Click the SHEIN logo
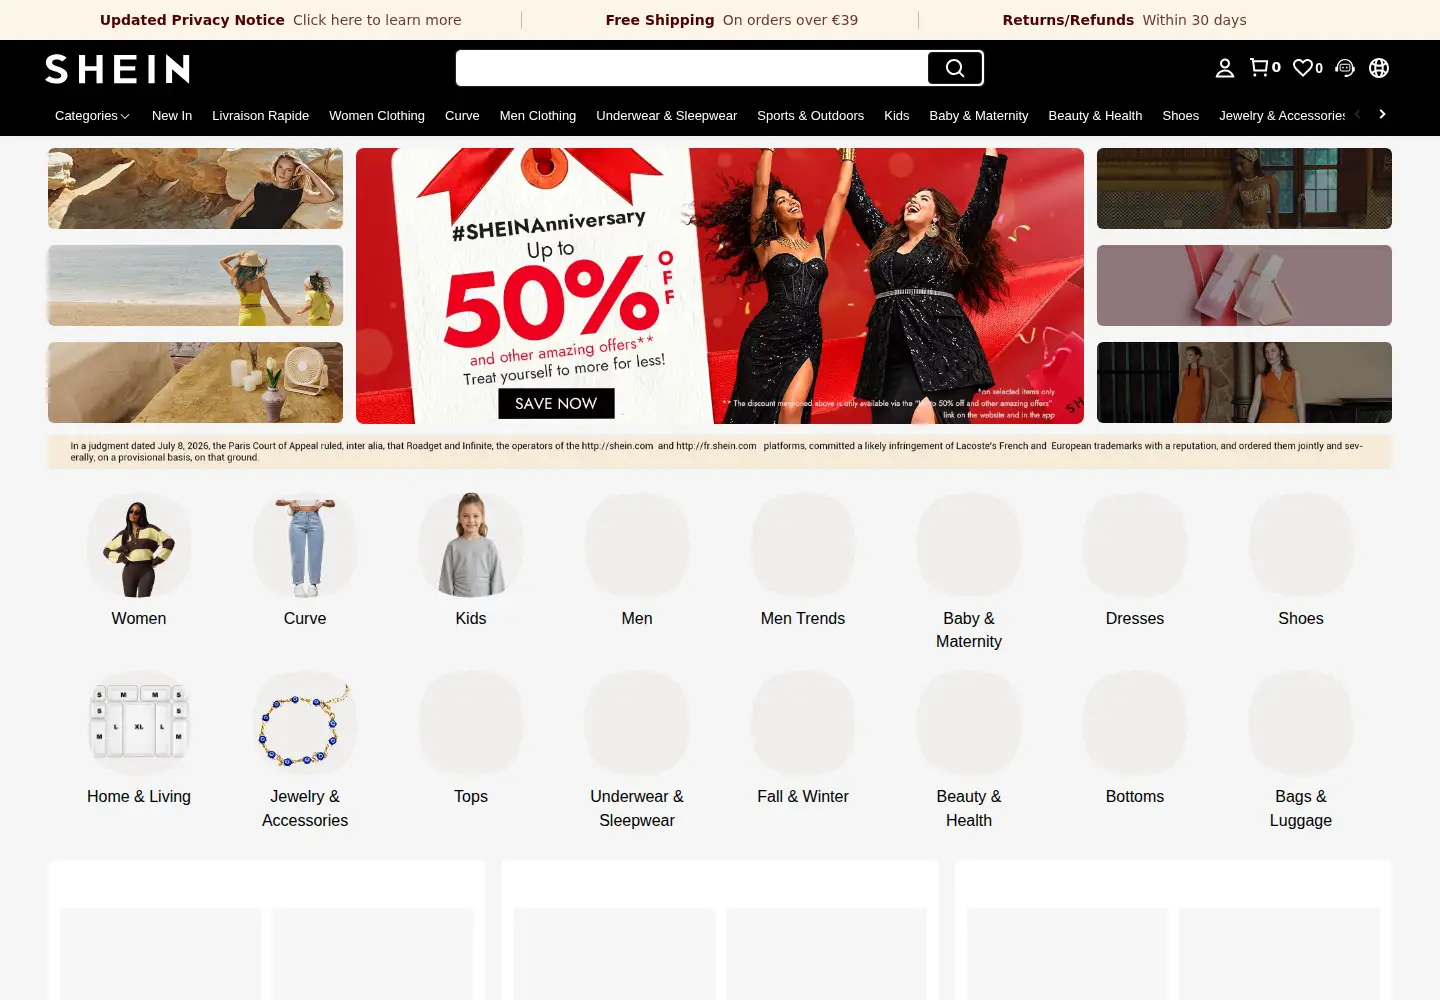Image resolution: width=1440 pixels, height=1000 pixels. click(118, 69)
